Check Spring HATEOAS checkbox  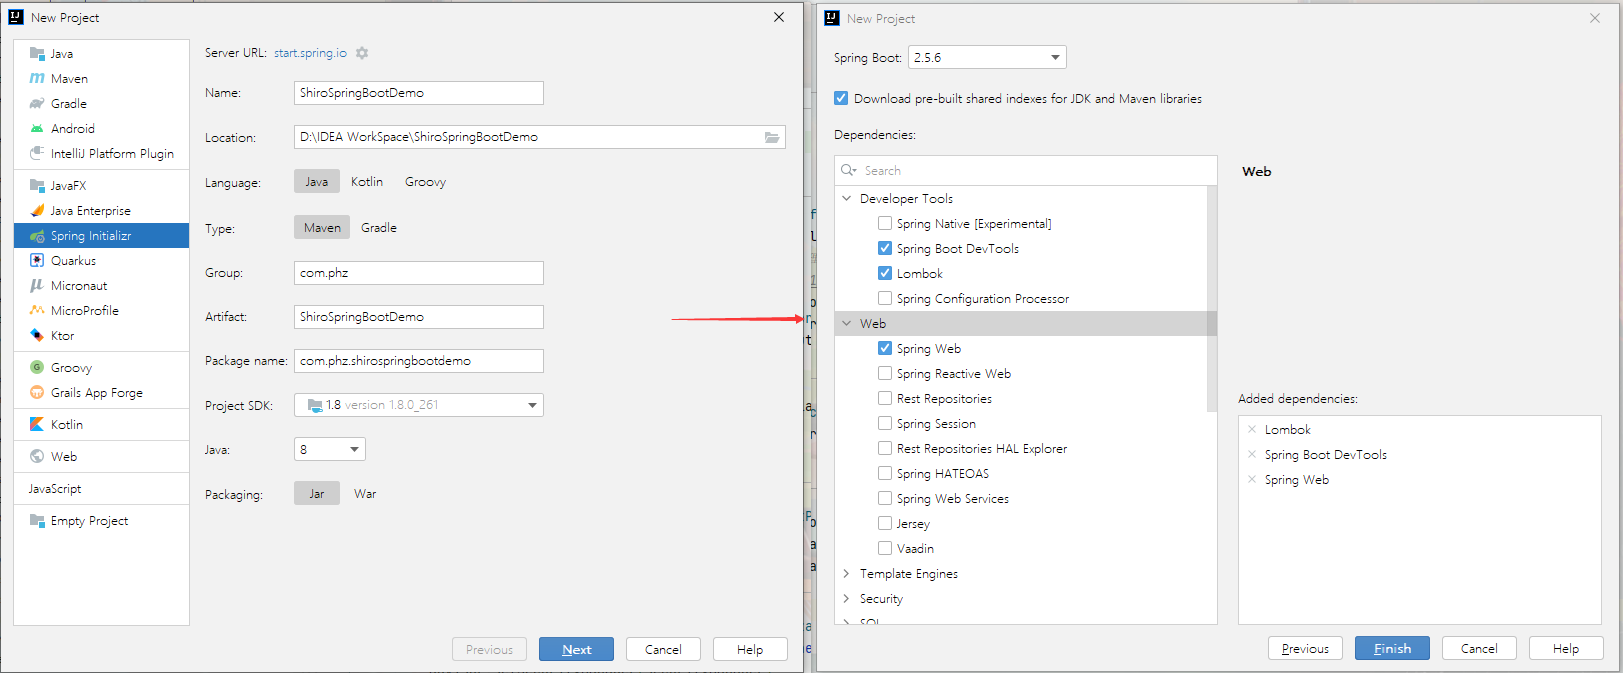click(885, 474)
